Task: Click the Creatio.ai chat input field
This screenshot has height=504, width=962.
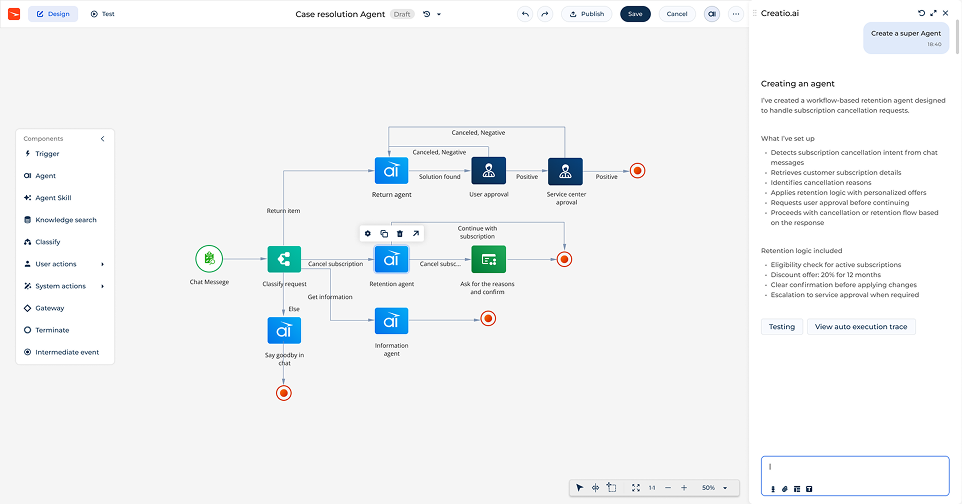Action: (854, 467)
